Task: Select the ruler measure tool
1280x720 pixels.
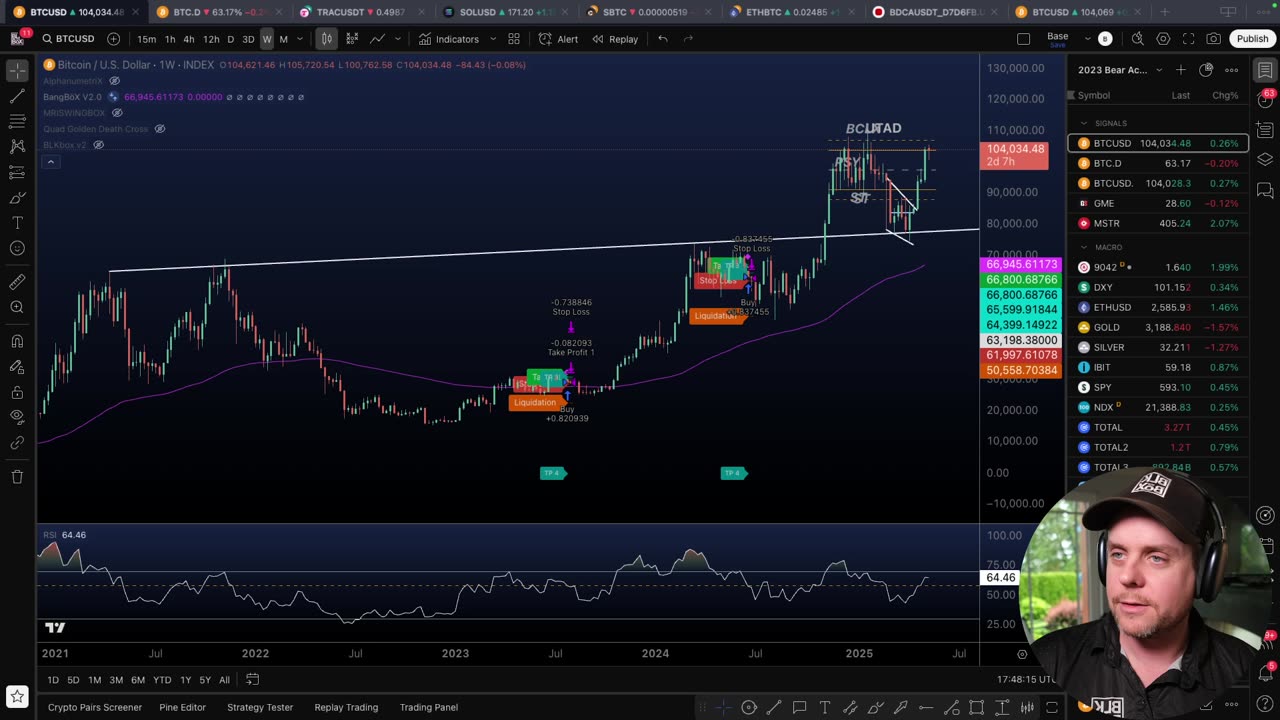Action: tap(17, 282)
